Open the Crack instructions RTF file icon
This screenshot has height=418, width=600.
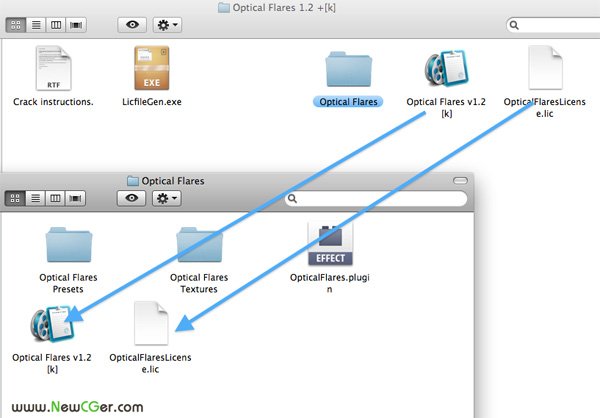(53, 68)
